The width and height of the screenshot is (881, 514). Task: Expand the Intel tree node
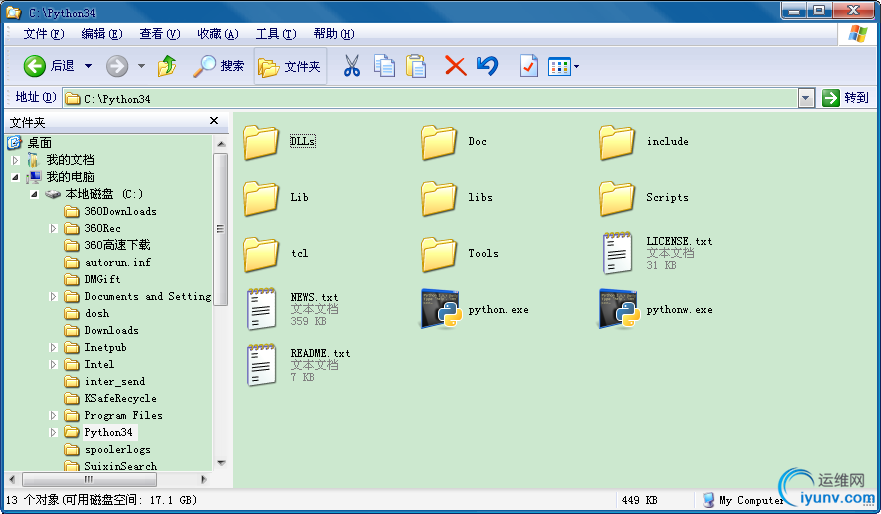pyautogui.click(x=54, y=365)
